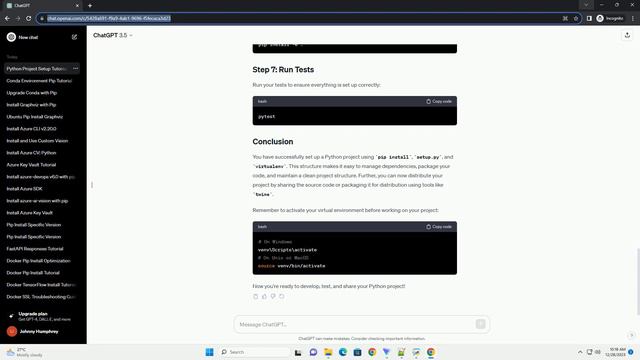Click the page vertical scrollbar thumb
Image resolution: width=640 pixels, height=360 pixels.
[638, 282]
